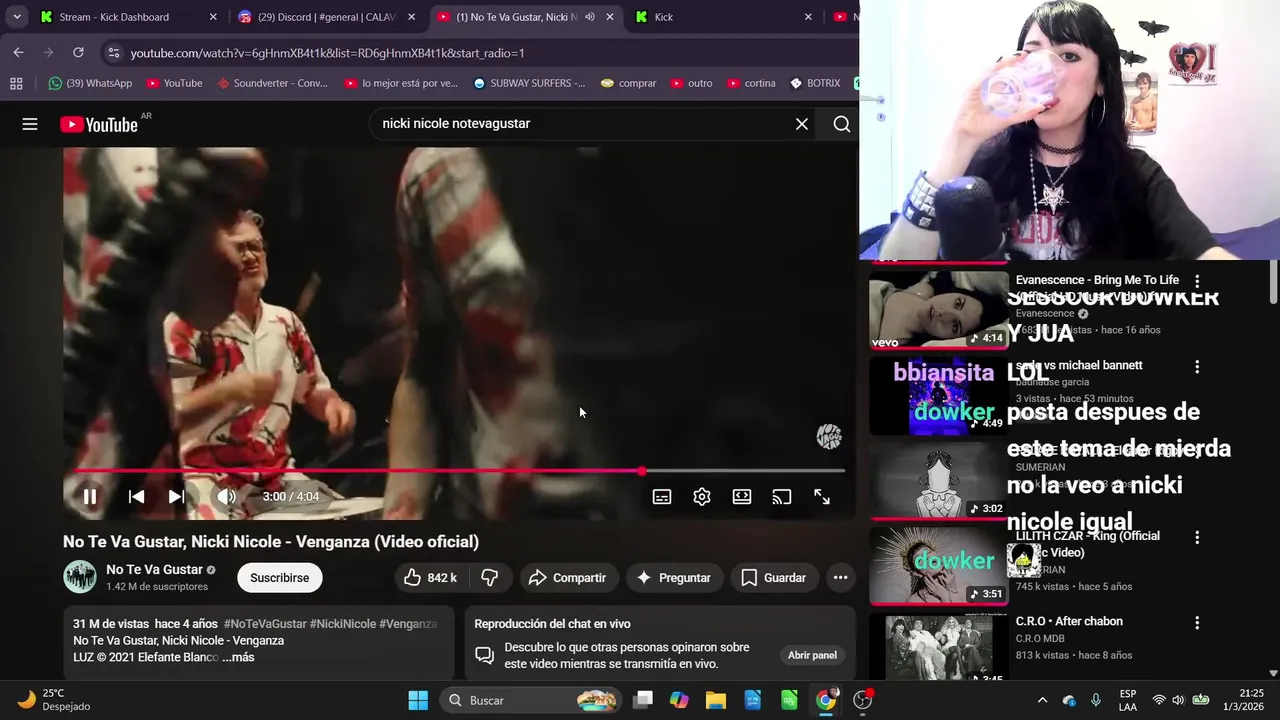Pause the video playback
Viewport: 1280px width, 720px height.
tap(90, 496)
